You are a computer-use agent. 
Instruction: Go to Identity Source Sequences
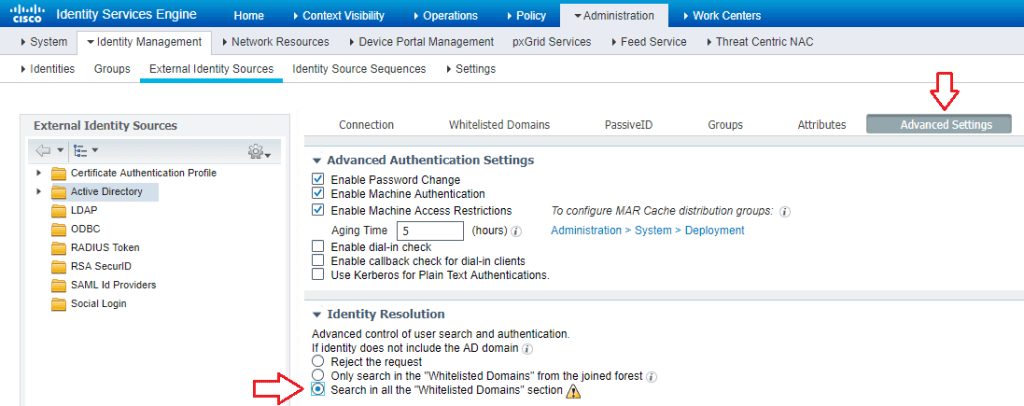[359, 69]
